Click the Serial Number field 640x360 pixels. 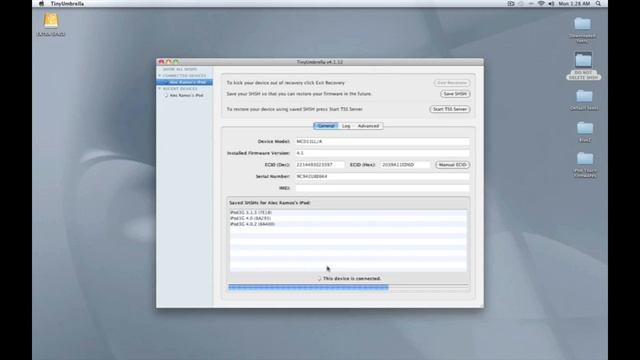click(x=382, y=177)
